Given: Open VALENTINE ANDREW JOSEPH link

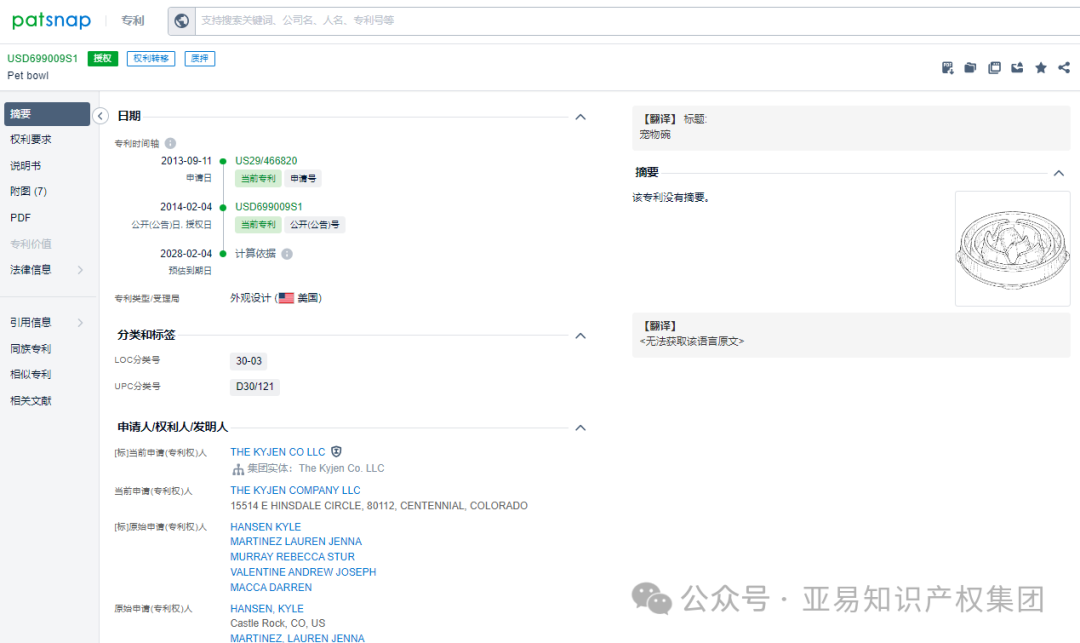Looking at the screenshot, I should tap(303, 572).
